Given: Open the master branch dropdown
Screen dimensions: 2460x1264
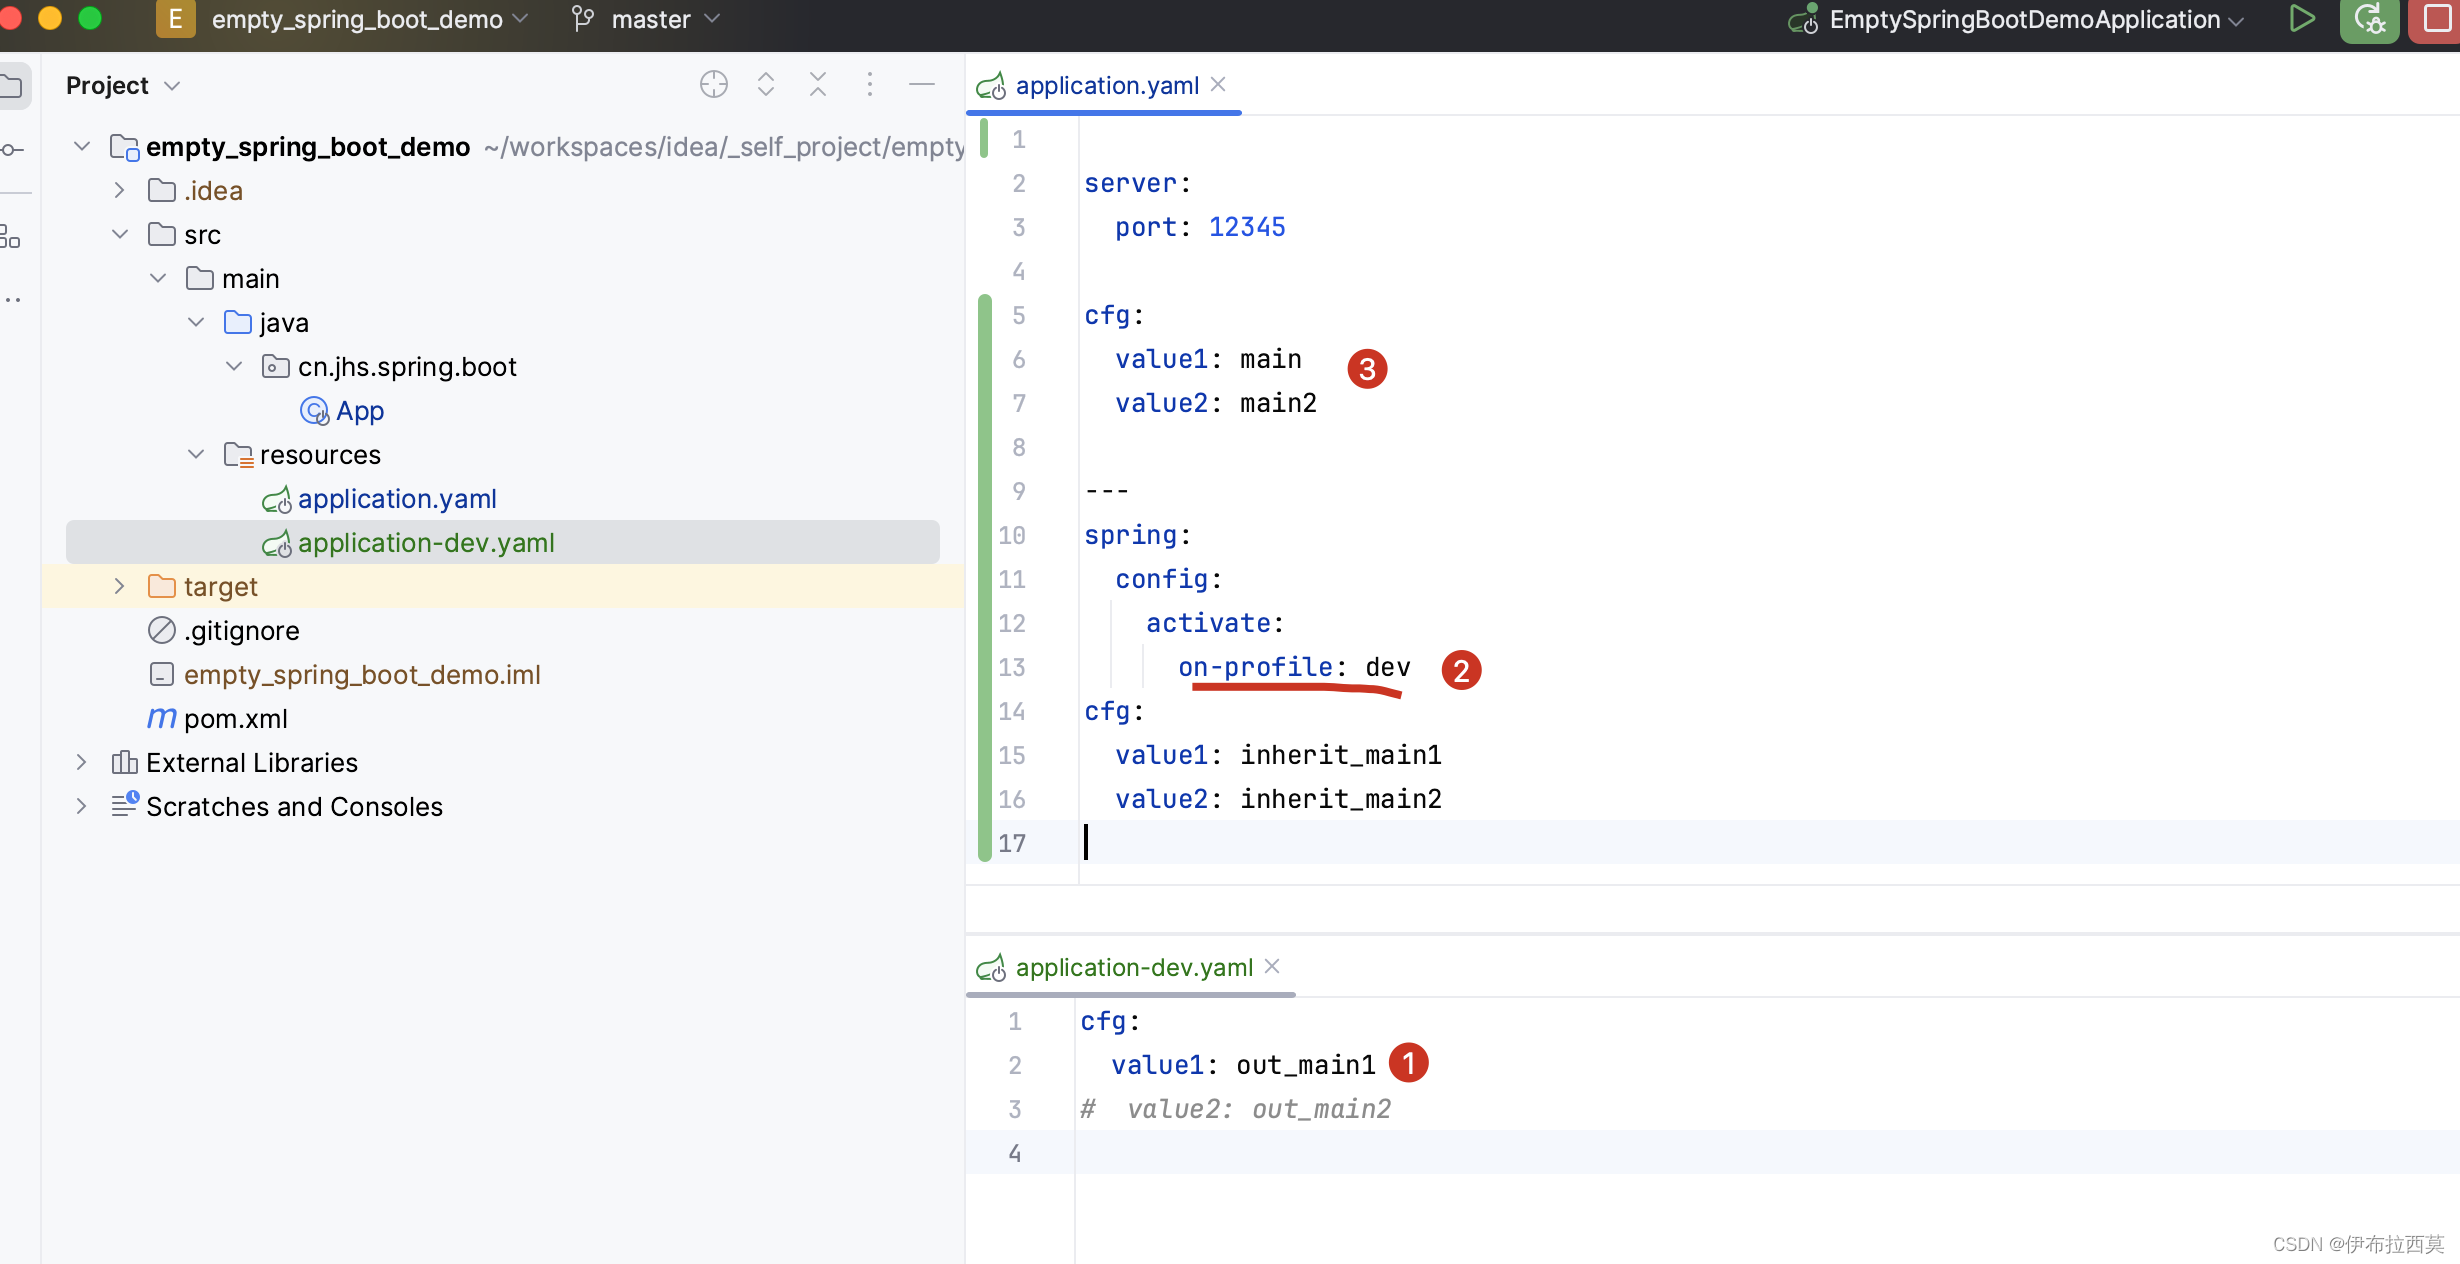Looking at the screenshot, I should 665,19.
